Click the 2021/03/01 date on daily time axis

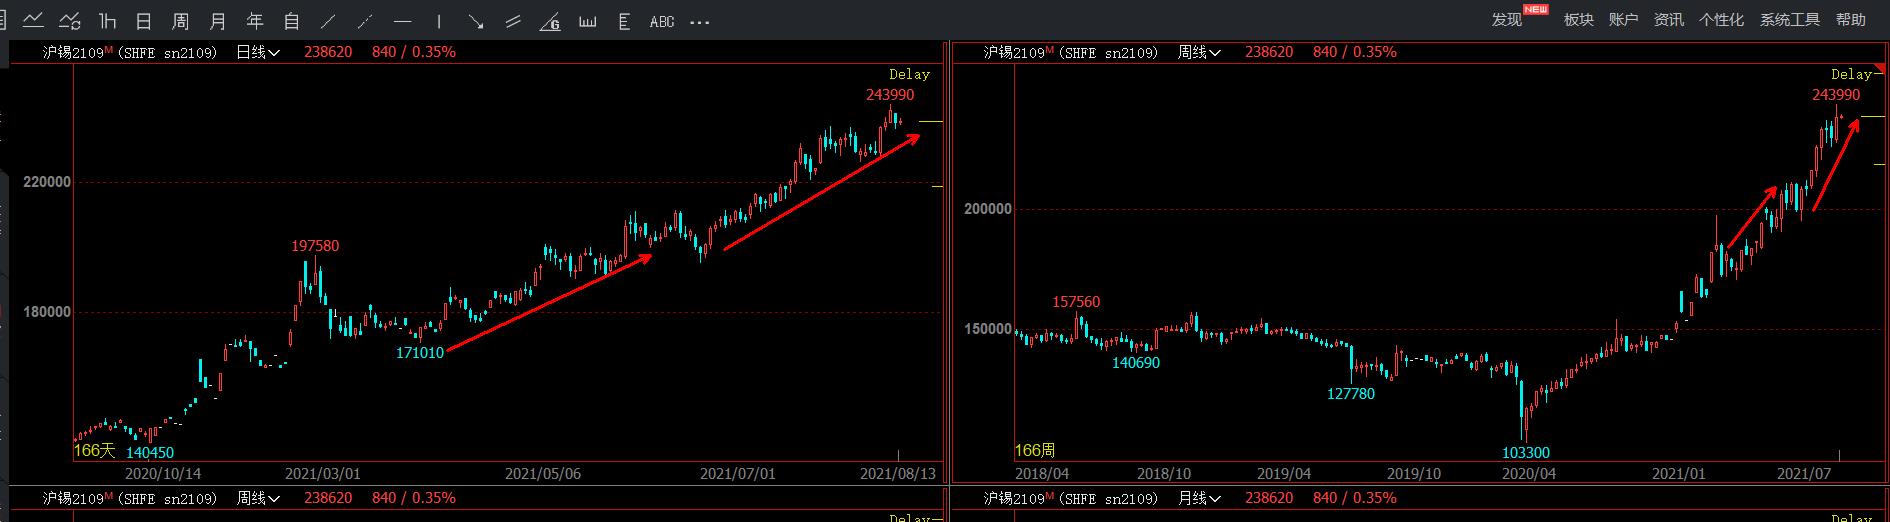(x=323, y=473)
